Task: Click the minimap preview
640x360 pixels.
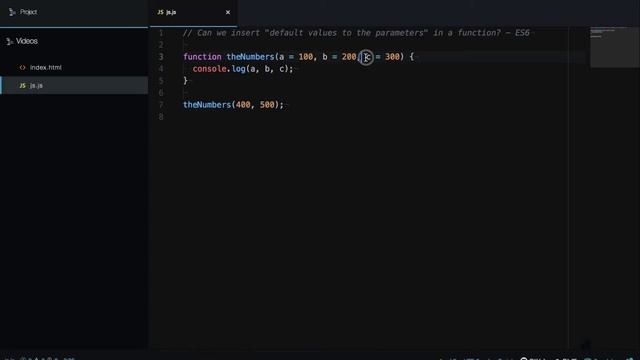Action: [x=615, y=47]
